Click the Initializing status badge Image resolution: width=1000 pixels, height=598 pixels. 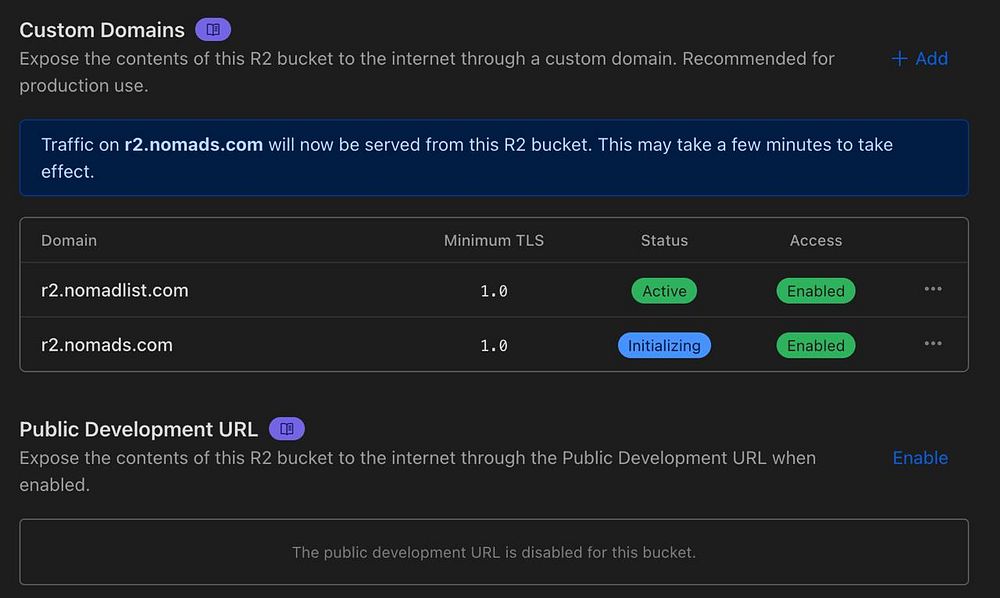(x=664, y=346)
